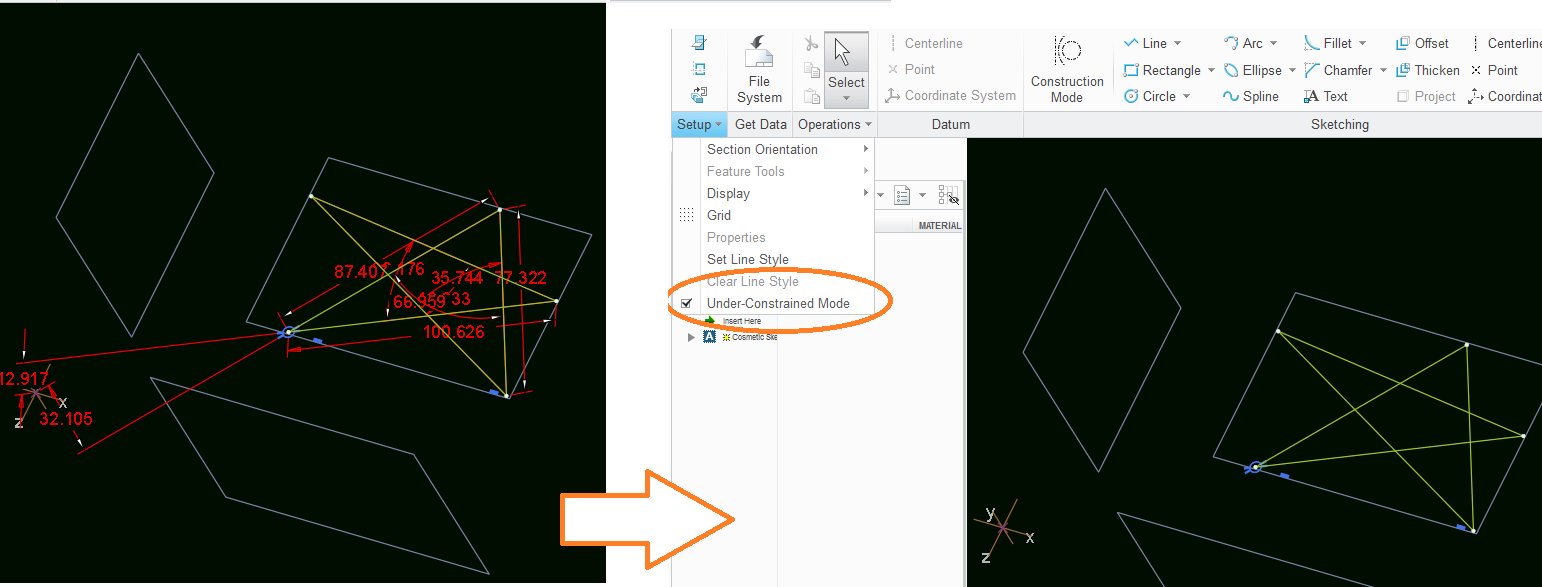The image size is (1542, 587).
Task: Open Section Orientation submenu
Action: point(774,149)
